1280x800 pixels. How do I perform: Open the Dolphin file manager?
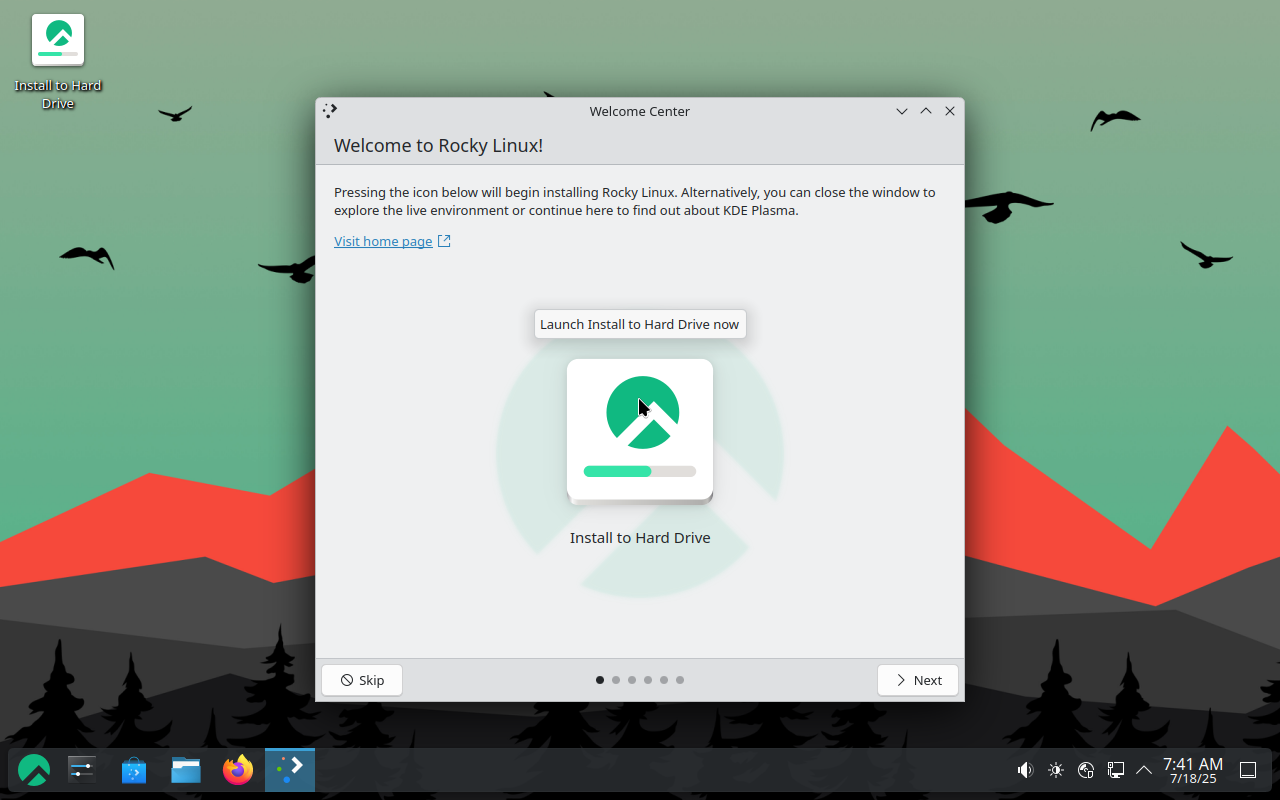pyautogui.click(x=186, y=770)
